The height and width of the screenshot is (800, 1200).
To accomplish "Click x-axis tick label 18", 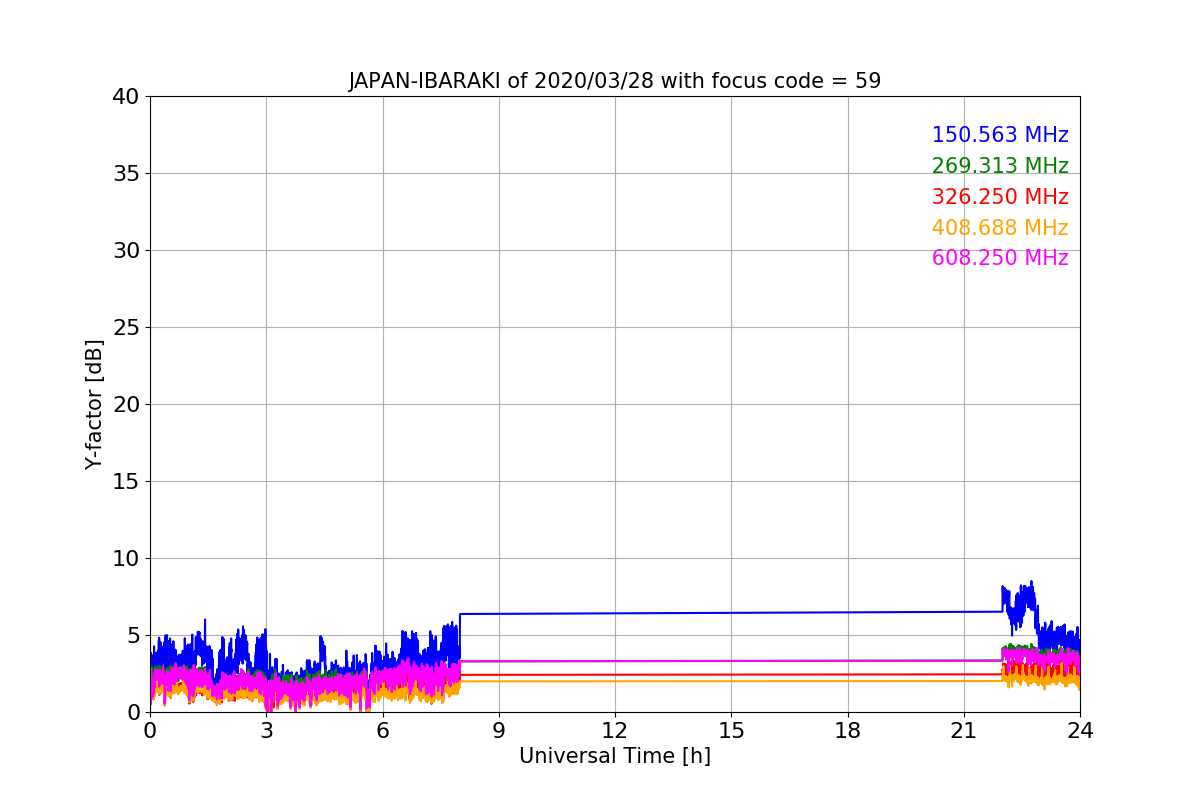I will (x=847, y=731).
